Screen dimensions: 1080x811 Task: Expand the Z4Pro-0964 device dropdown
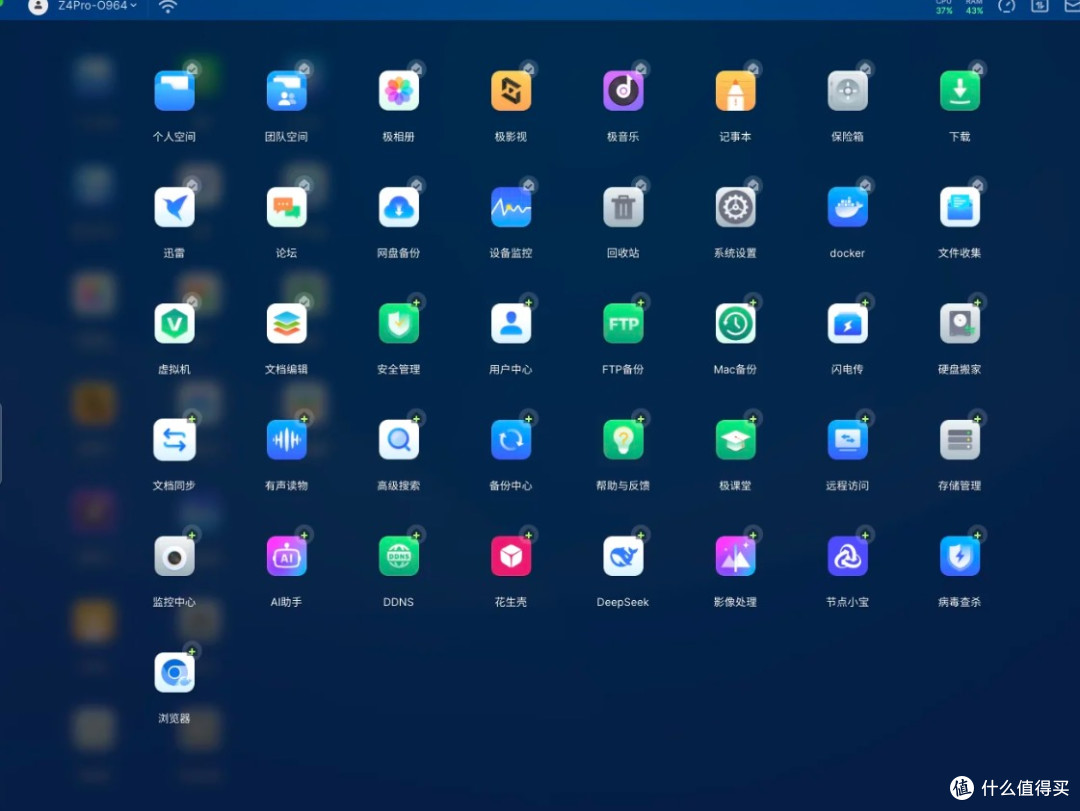(x=97, y=6)
